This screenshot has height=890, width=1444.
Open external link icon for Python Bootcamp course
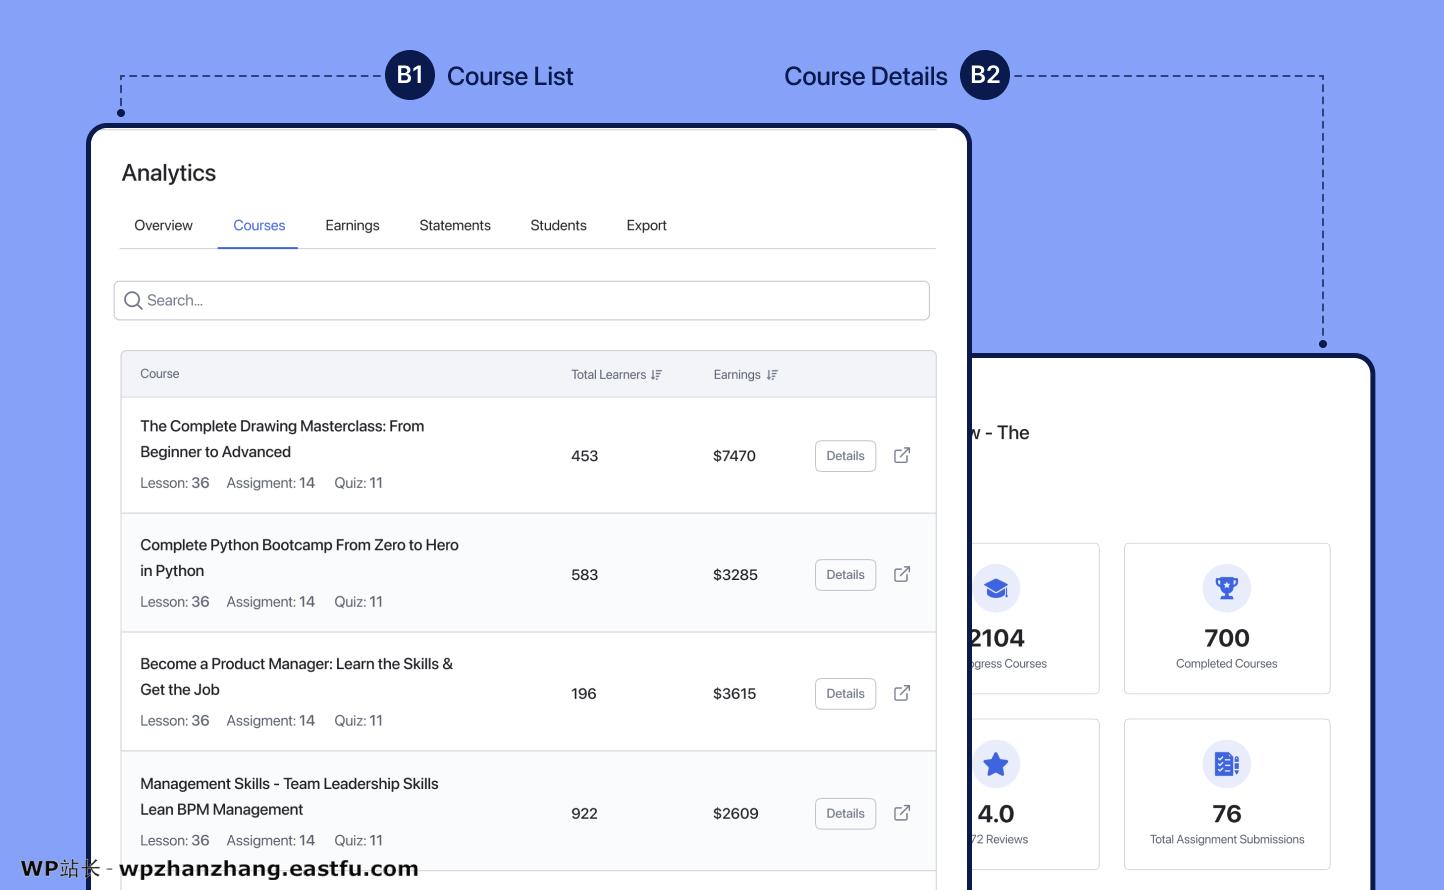(x=901, y=574)
